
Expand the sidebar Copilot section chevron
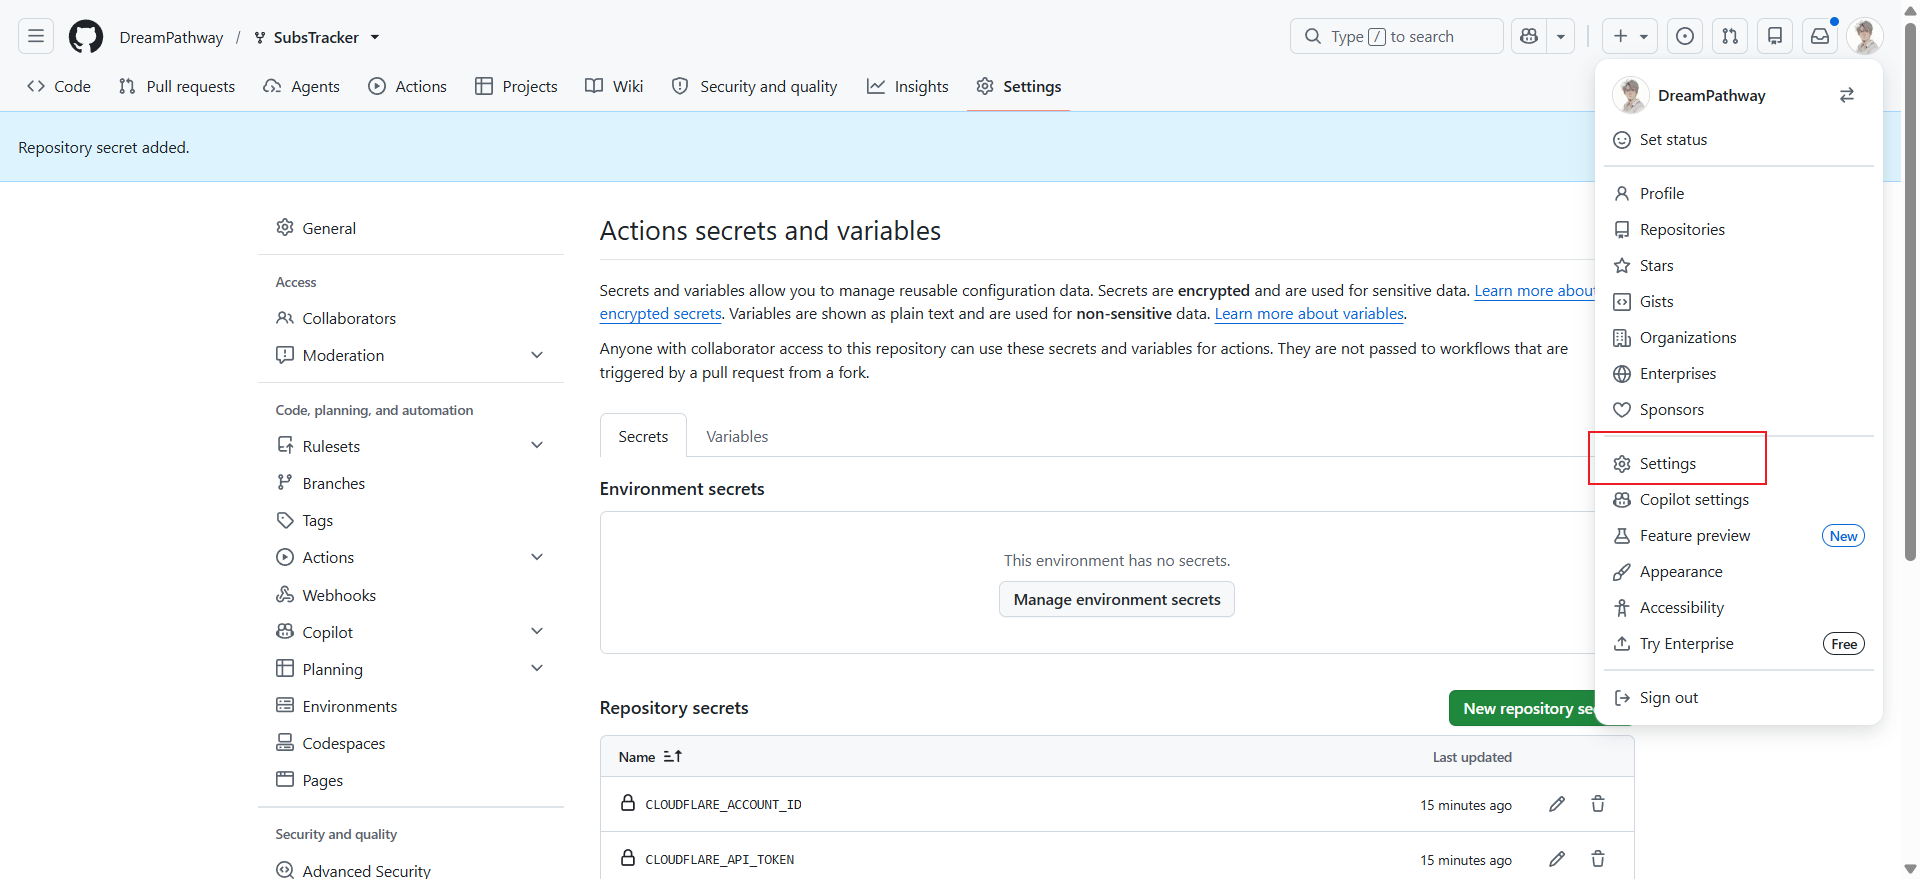click(537, 632)
